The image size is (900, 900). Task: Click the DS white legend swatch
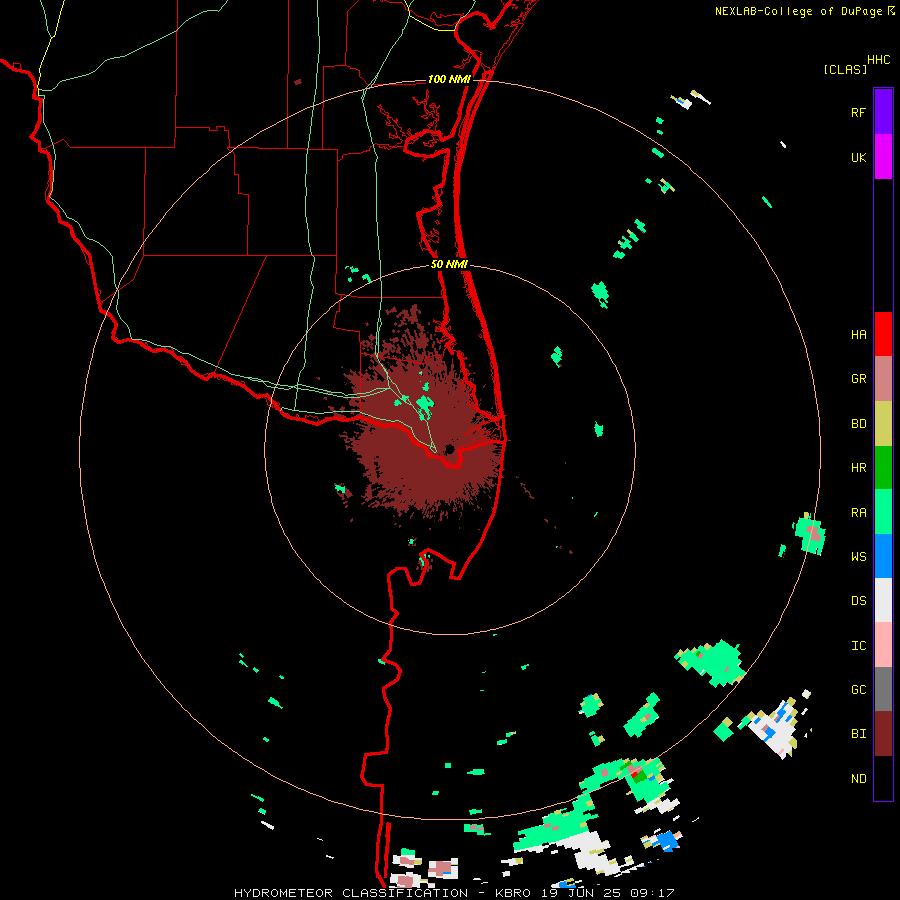click(883, 600)
